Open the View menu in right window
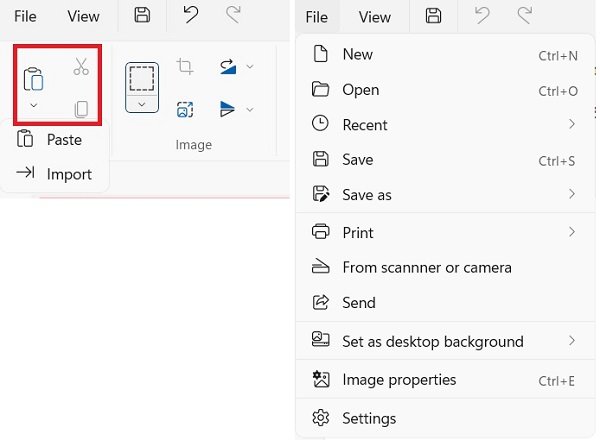The image size is (600, 440). [x=375, y=17]
